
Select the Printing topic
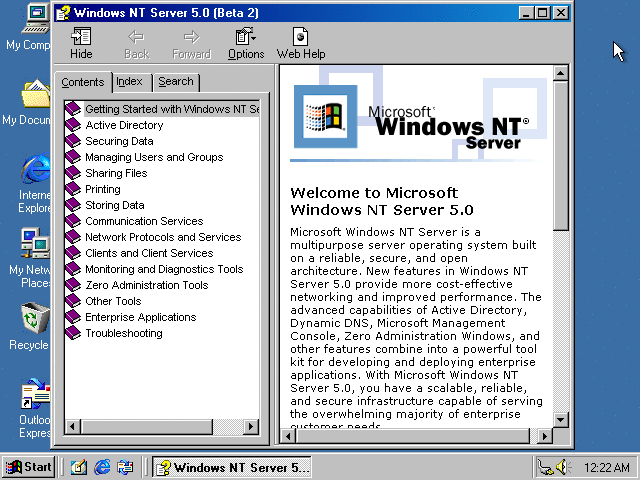click(x=102, y=189)
